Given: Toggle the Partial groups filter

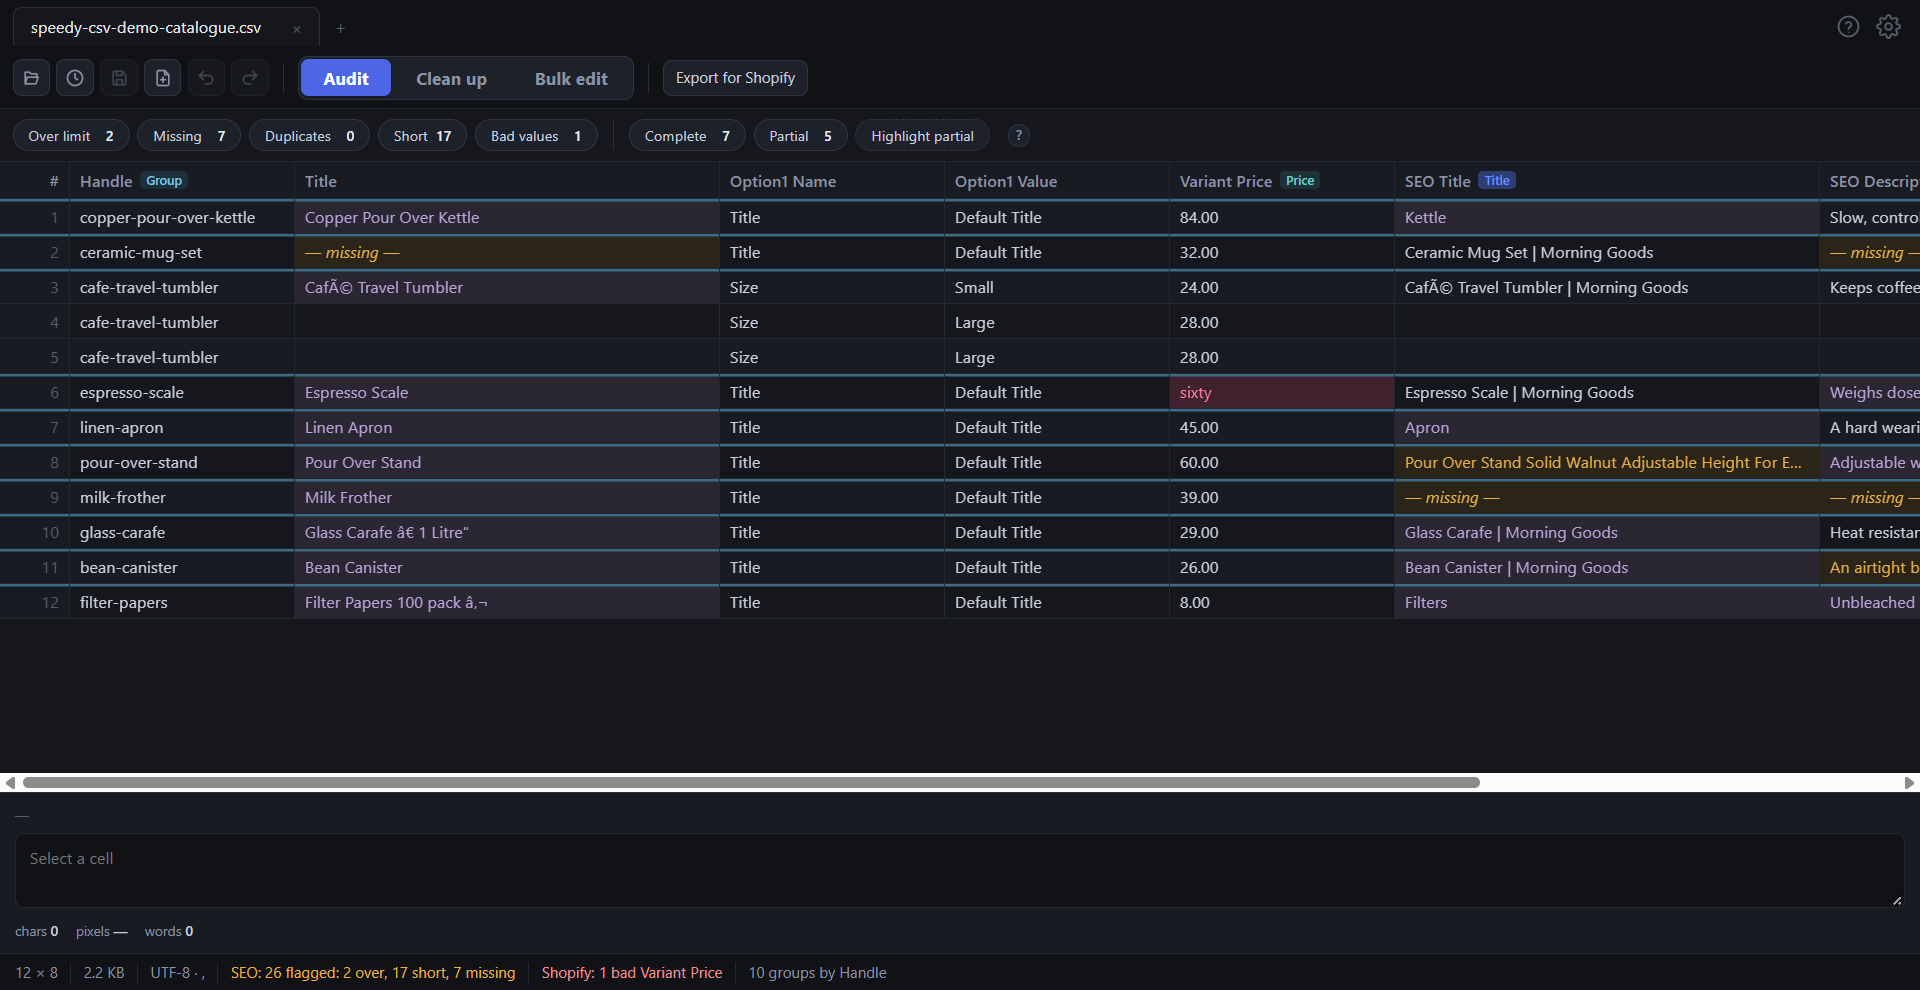Looking at the screenshot, I should (x=800, y=136).
